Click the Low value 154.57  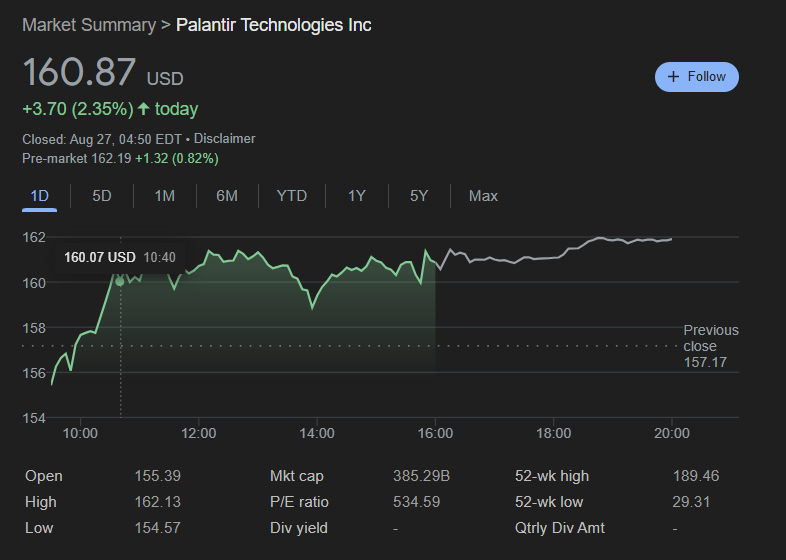pos(157,528)
